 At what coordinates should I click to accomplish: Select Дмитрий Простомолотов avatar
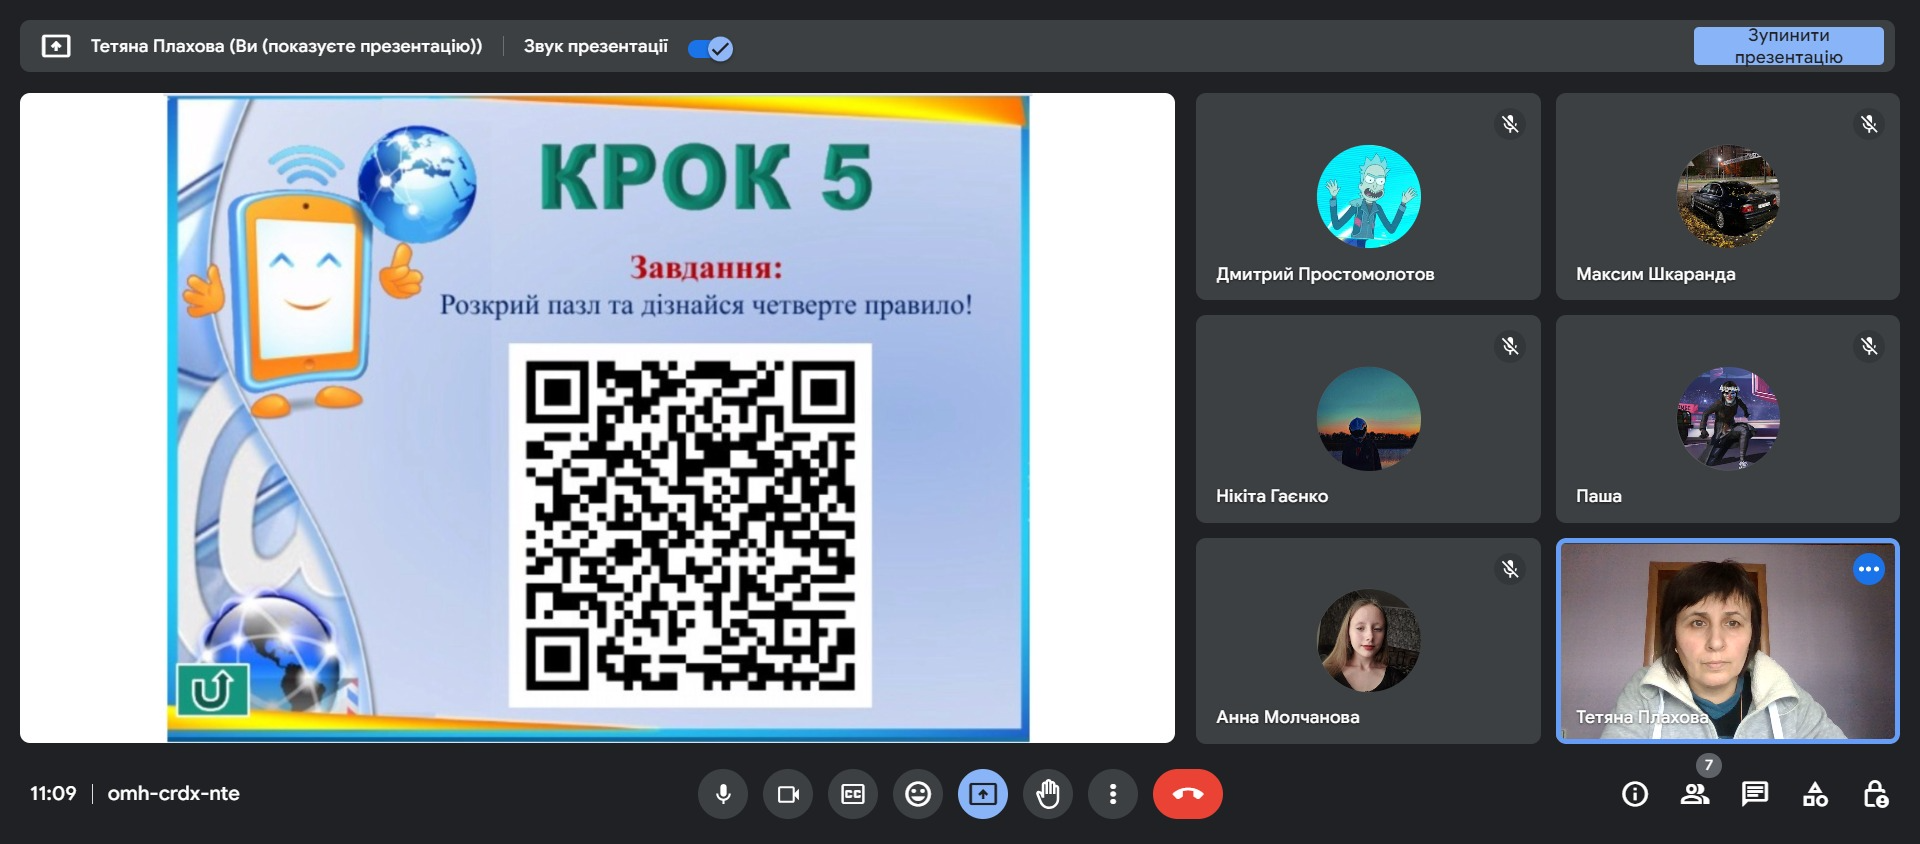click(x=1368, y=196)
